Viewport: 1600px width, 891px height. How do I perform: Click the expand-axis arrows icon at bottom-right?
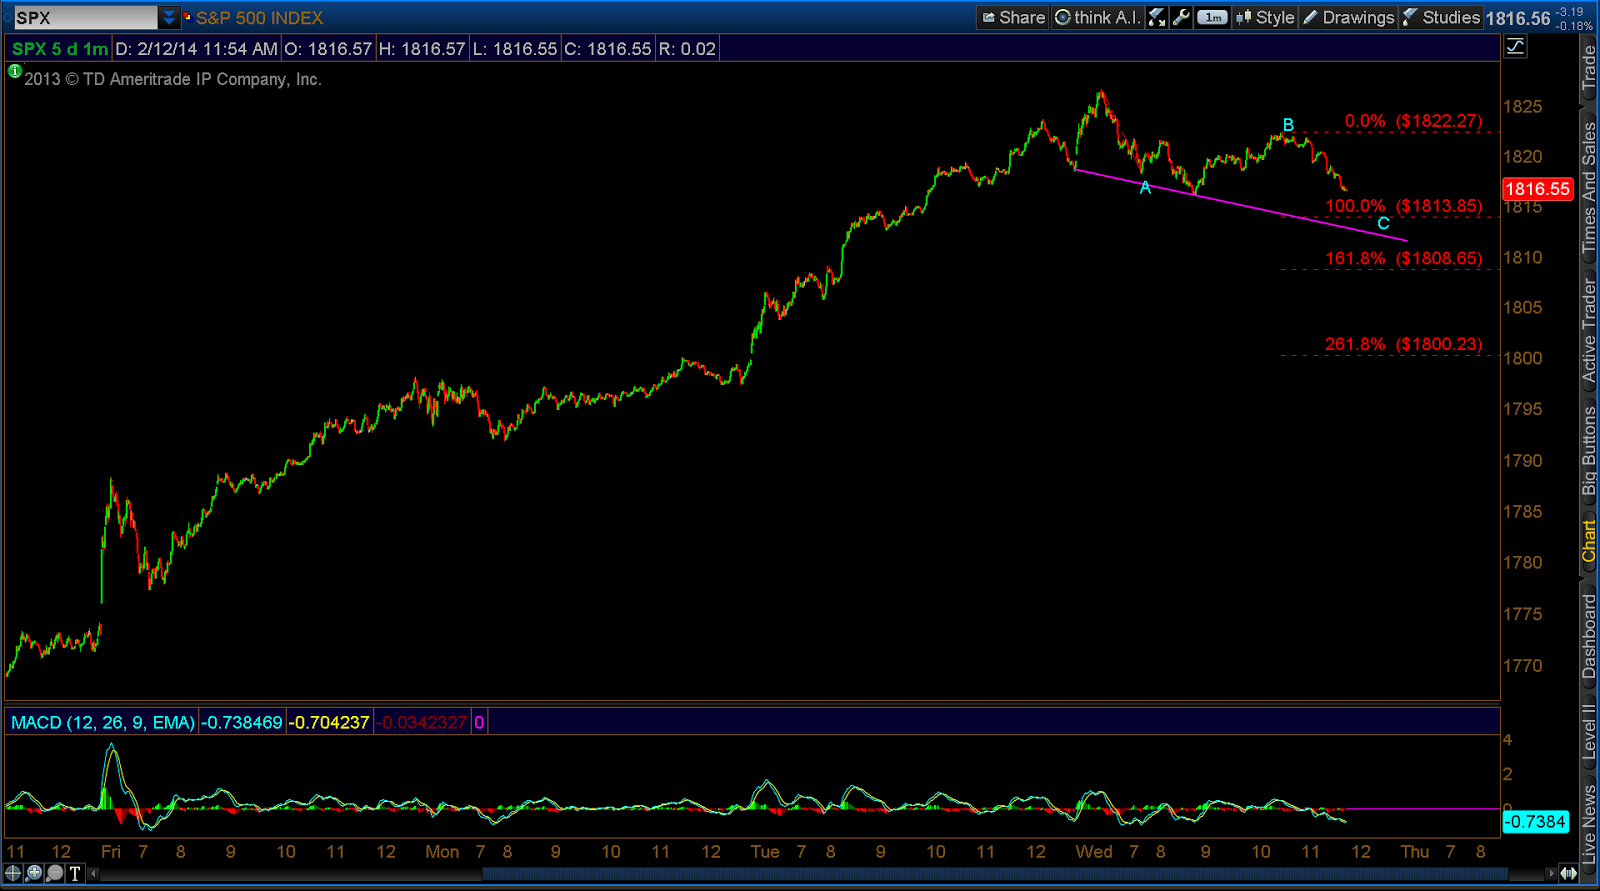[1569, 873]
